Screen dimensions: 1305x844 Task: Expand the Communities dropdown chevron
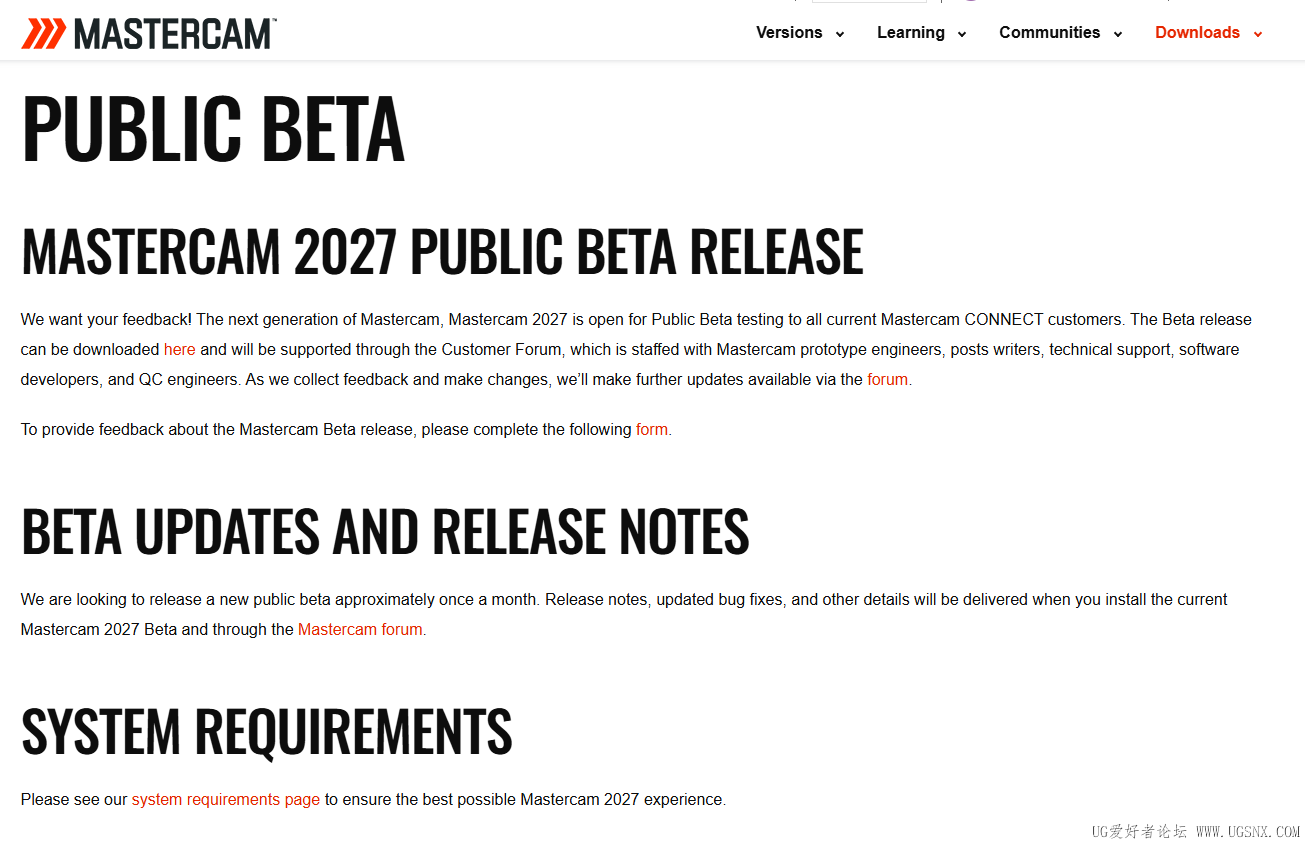click(1118, 34)
